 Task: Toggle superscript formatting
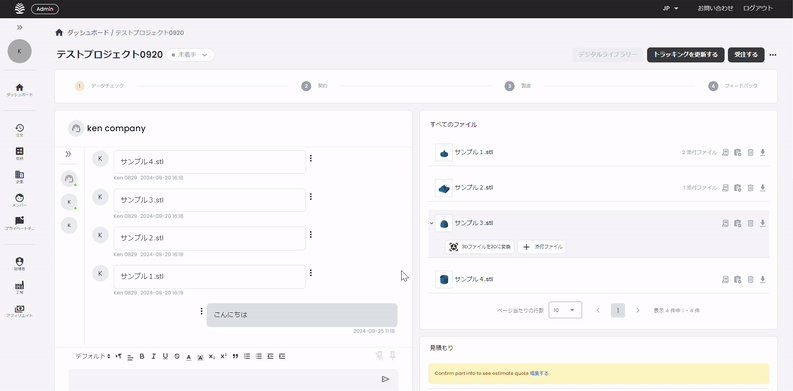pyautogui.click(x=224, y=357)
